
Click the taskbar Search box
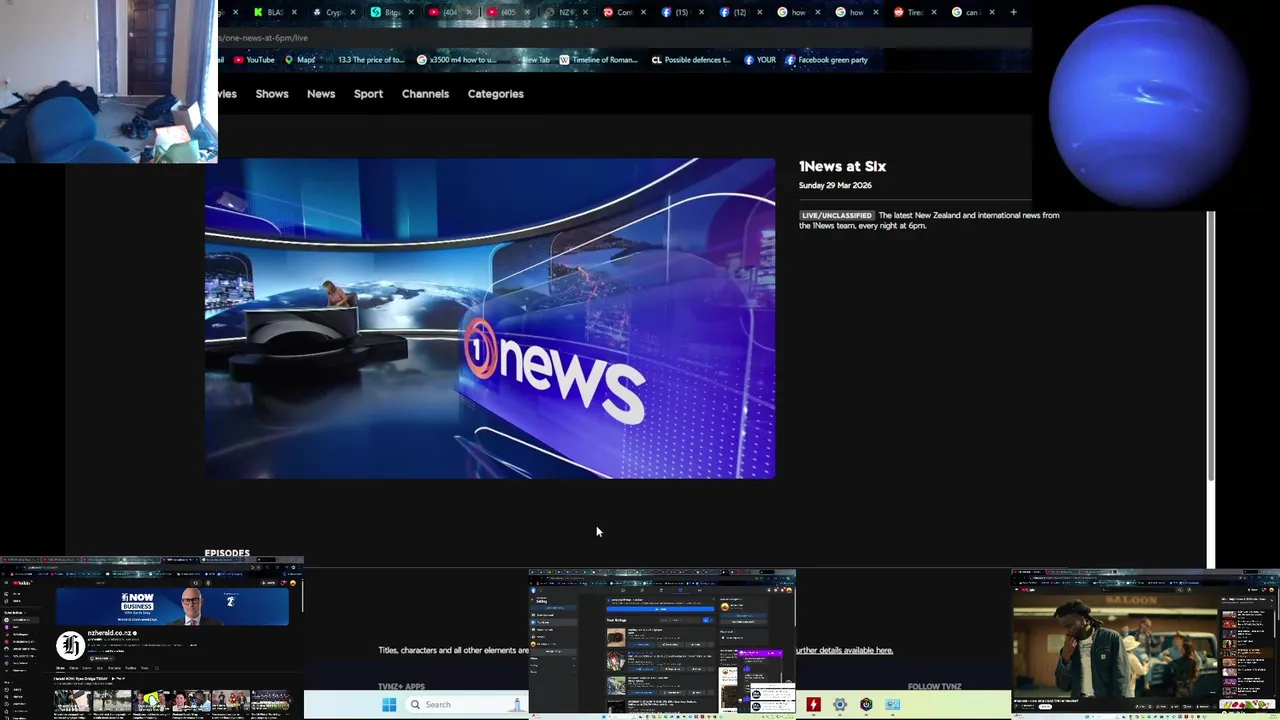(x=465, y=704)
